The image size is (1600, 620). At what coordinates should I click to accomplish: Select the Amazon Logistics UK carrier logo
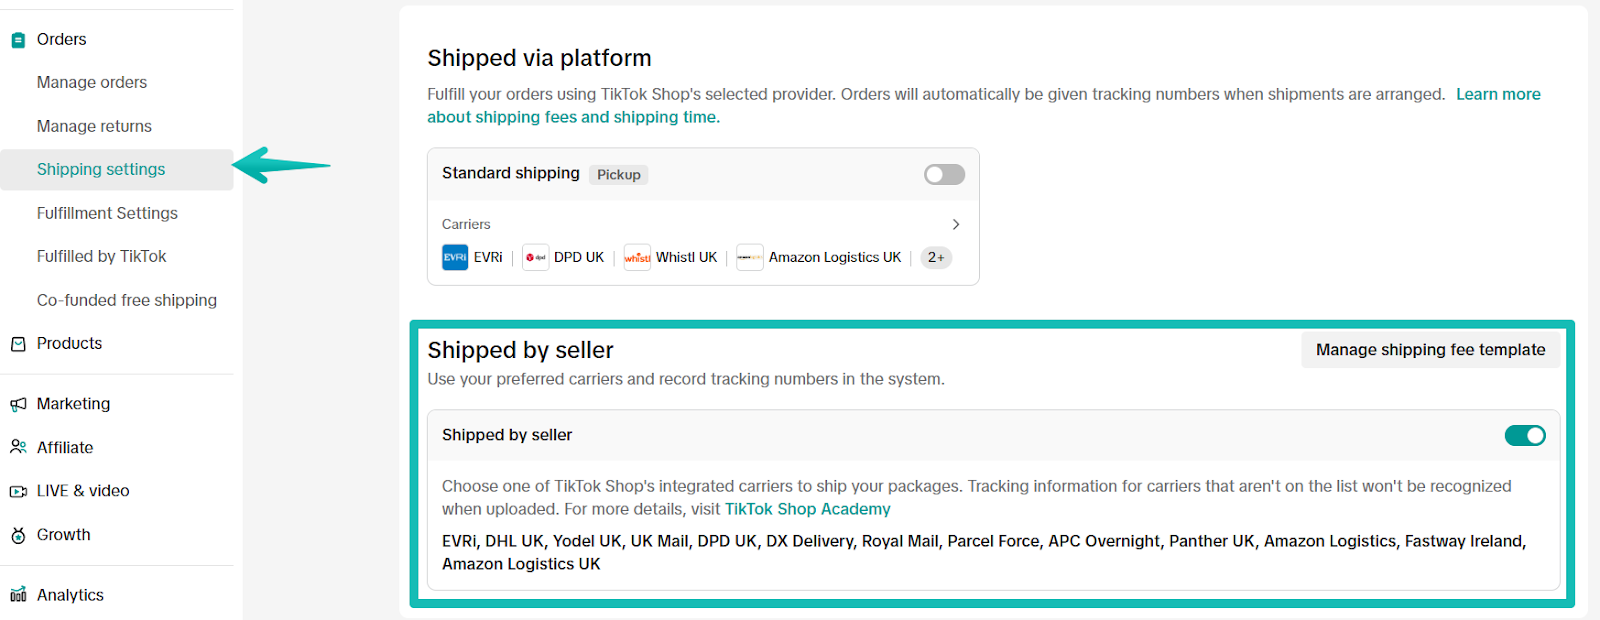tap(749, 257)
